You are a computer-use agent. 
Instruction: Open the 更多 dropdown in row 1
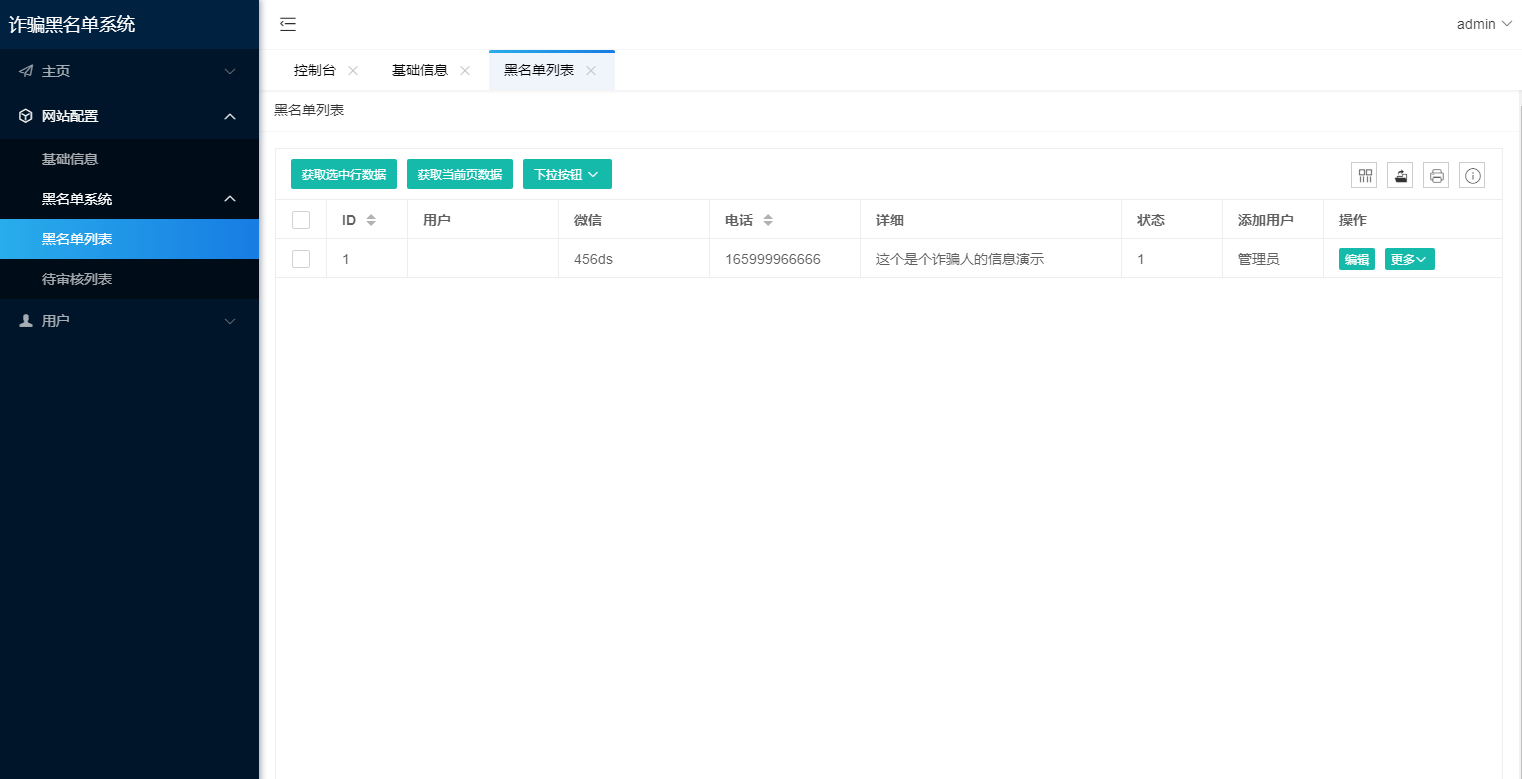point(1410,259)
